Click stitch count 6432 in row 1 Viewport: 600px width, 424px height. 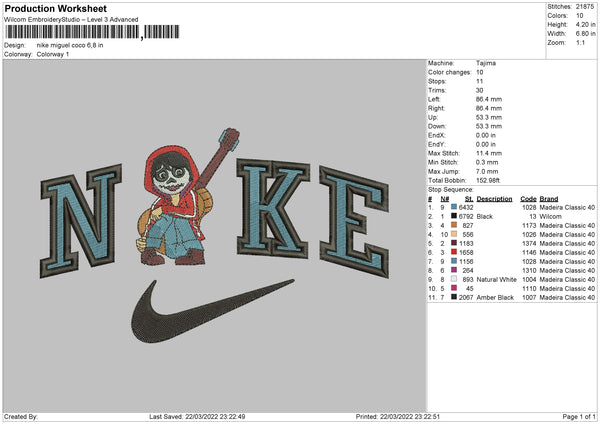pyautogui.click(x=466, y=207)
